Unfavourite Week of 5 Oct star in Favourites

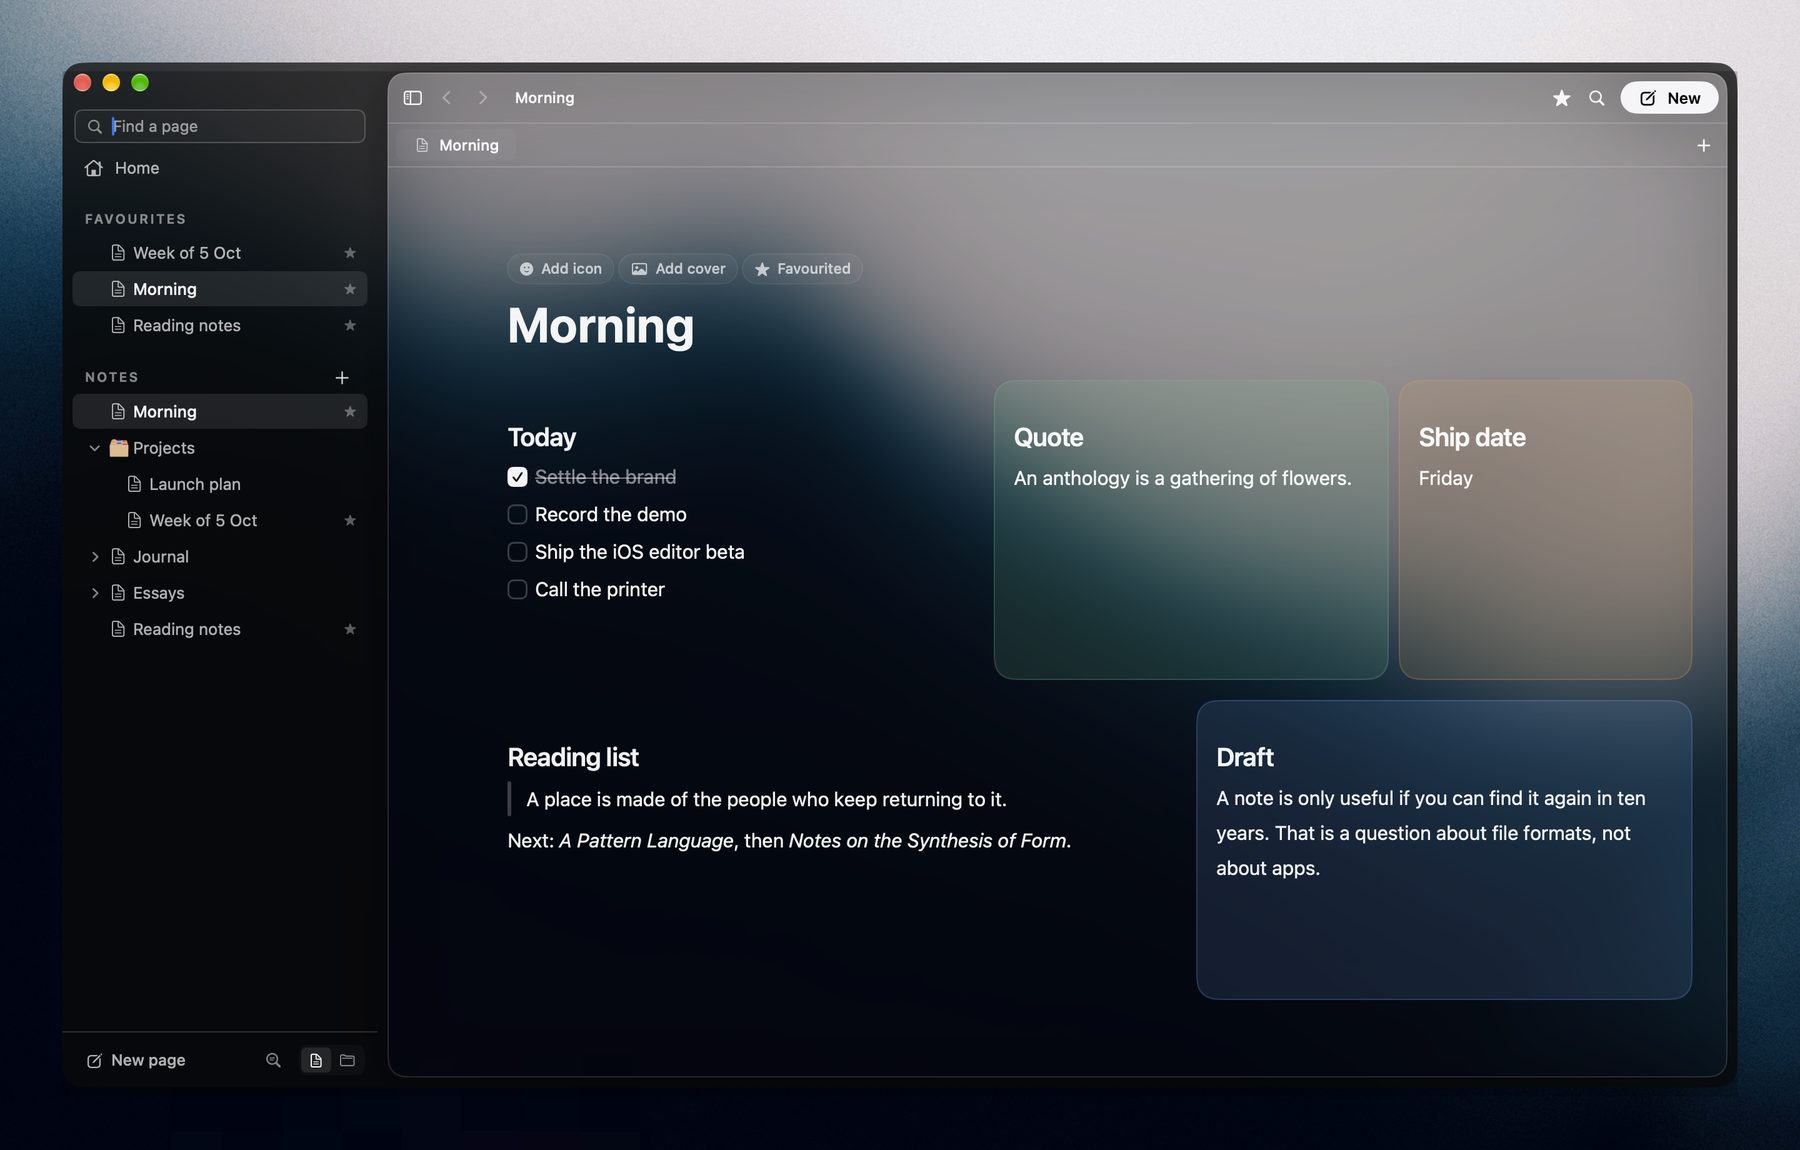point(350,253)
